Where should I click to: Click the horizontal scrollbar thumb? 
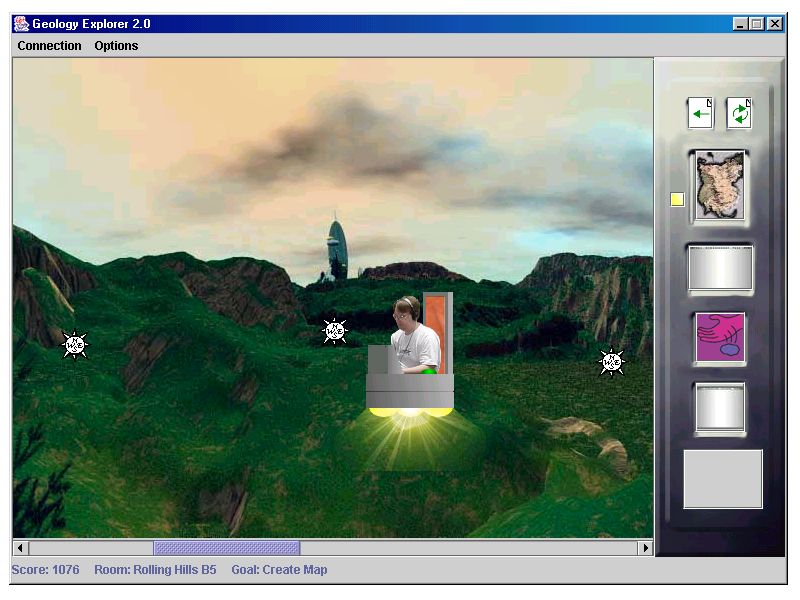(226, 548)
